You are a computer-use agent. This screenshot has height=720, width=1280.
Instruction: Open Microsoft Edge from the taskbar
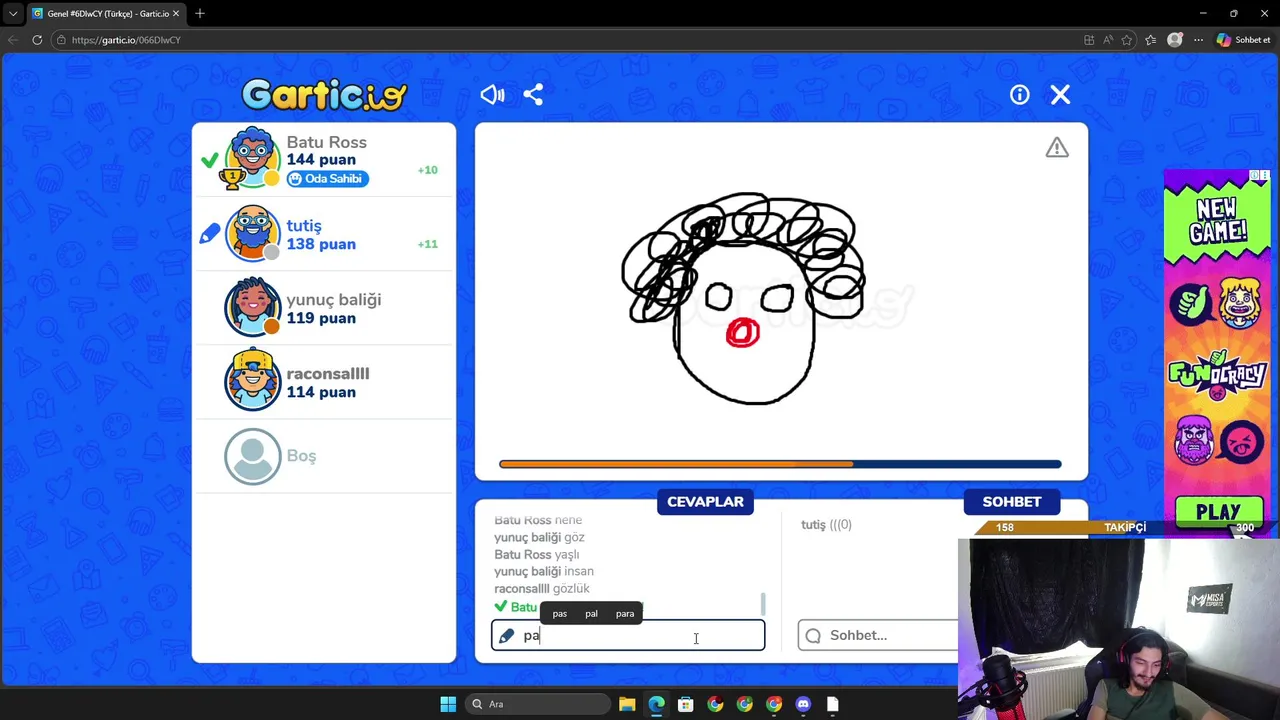tap(656, 704)
